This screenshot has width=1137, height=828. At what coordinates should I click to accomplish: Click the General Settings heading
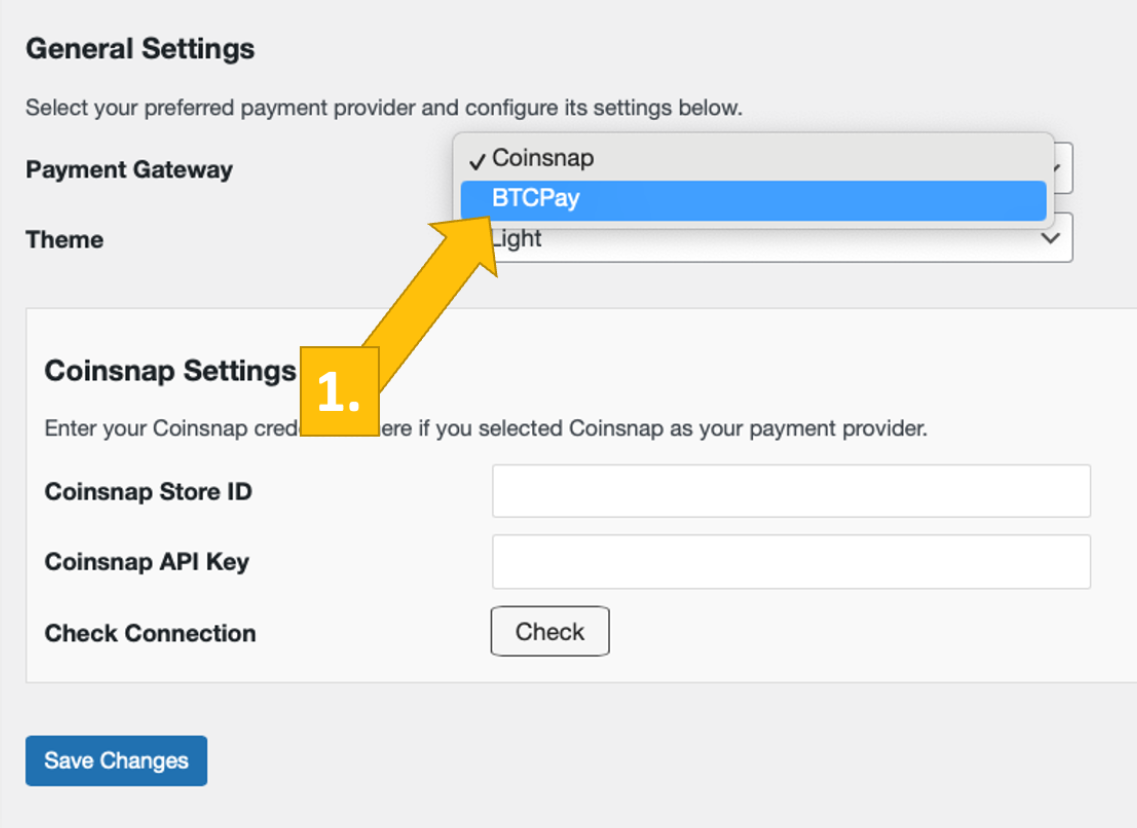click(x=140, y=49)
